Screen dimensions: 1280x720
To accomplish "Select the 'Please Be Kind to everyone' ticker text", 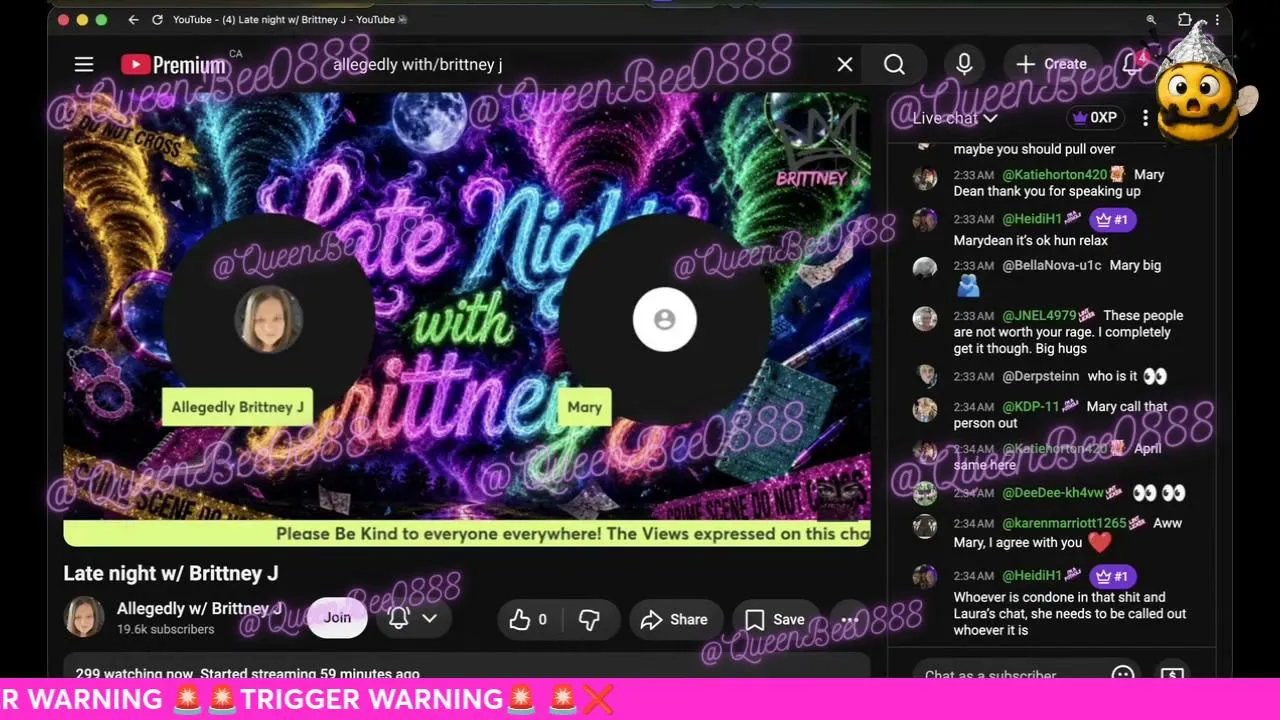I will click(x=573, y=534).
